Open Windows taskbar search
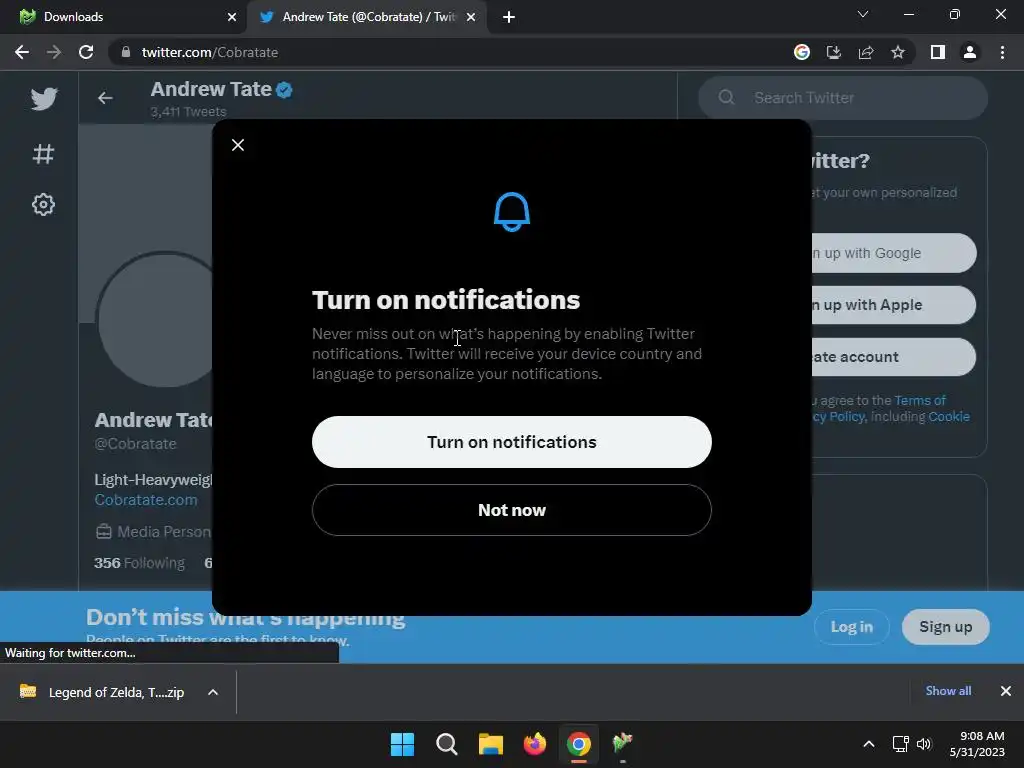This screenshot has width=1024, height=768. click(447, 744)
